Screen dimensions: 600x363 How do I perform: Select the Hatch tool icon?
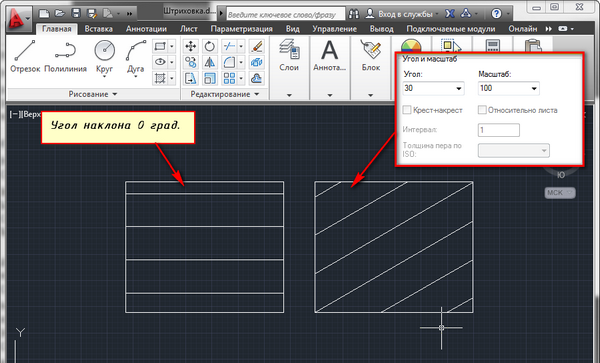(x=160, y=78)
